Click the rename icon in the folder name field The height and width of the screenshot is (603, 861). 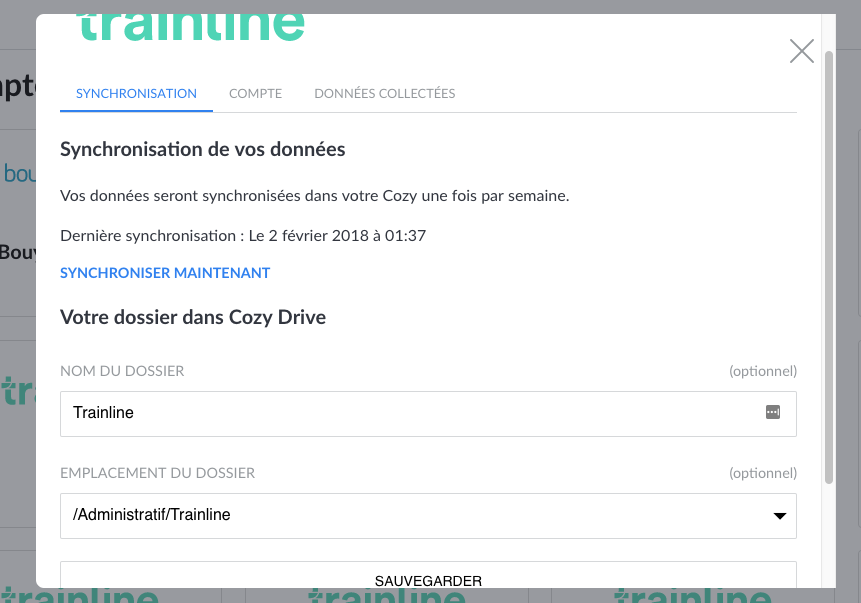[x=772, y=412]
